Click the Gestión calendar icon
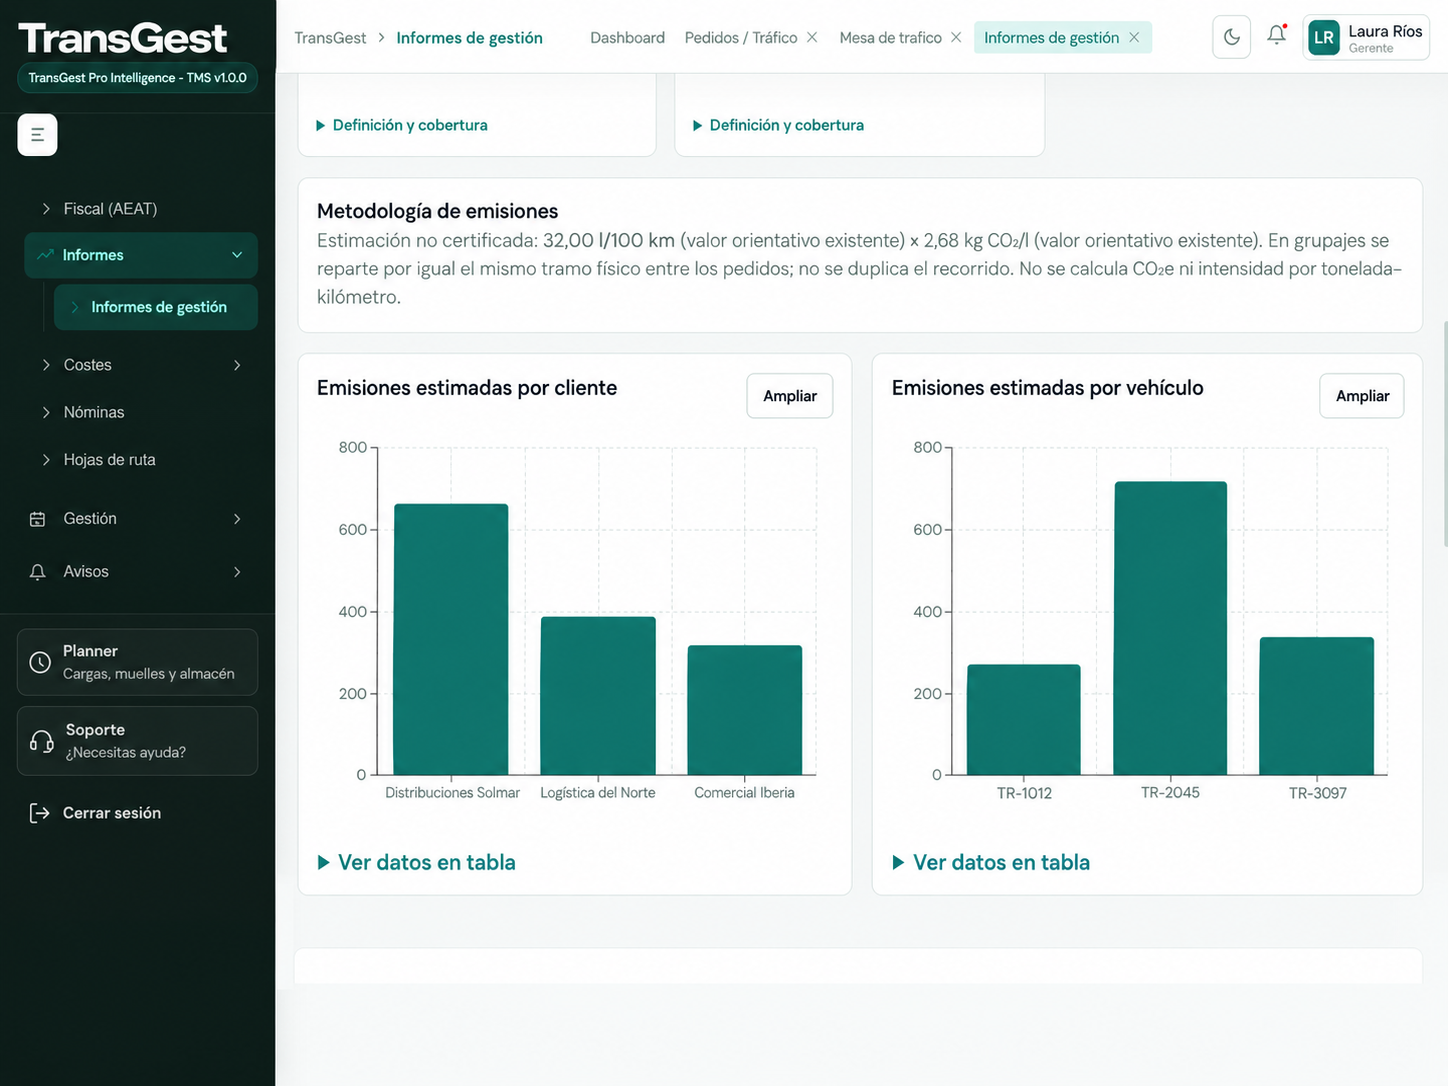Screen dimensions: 1448x1086 pos(38,519)
